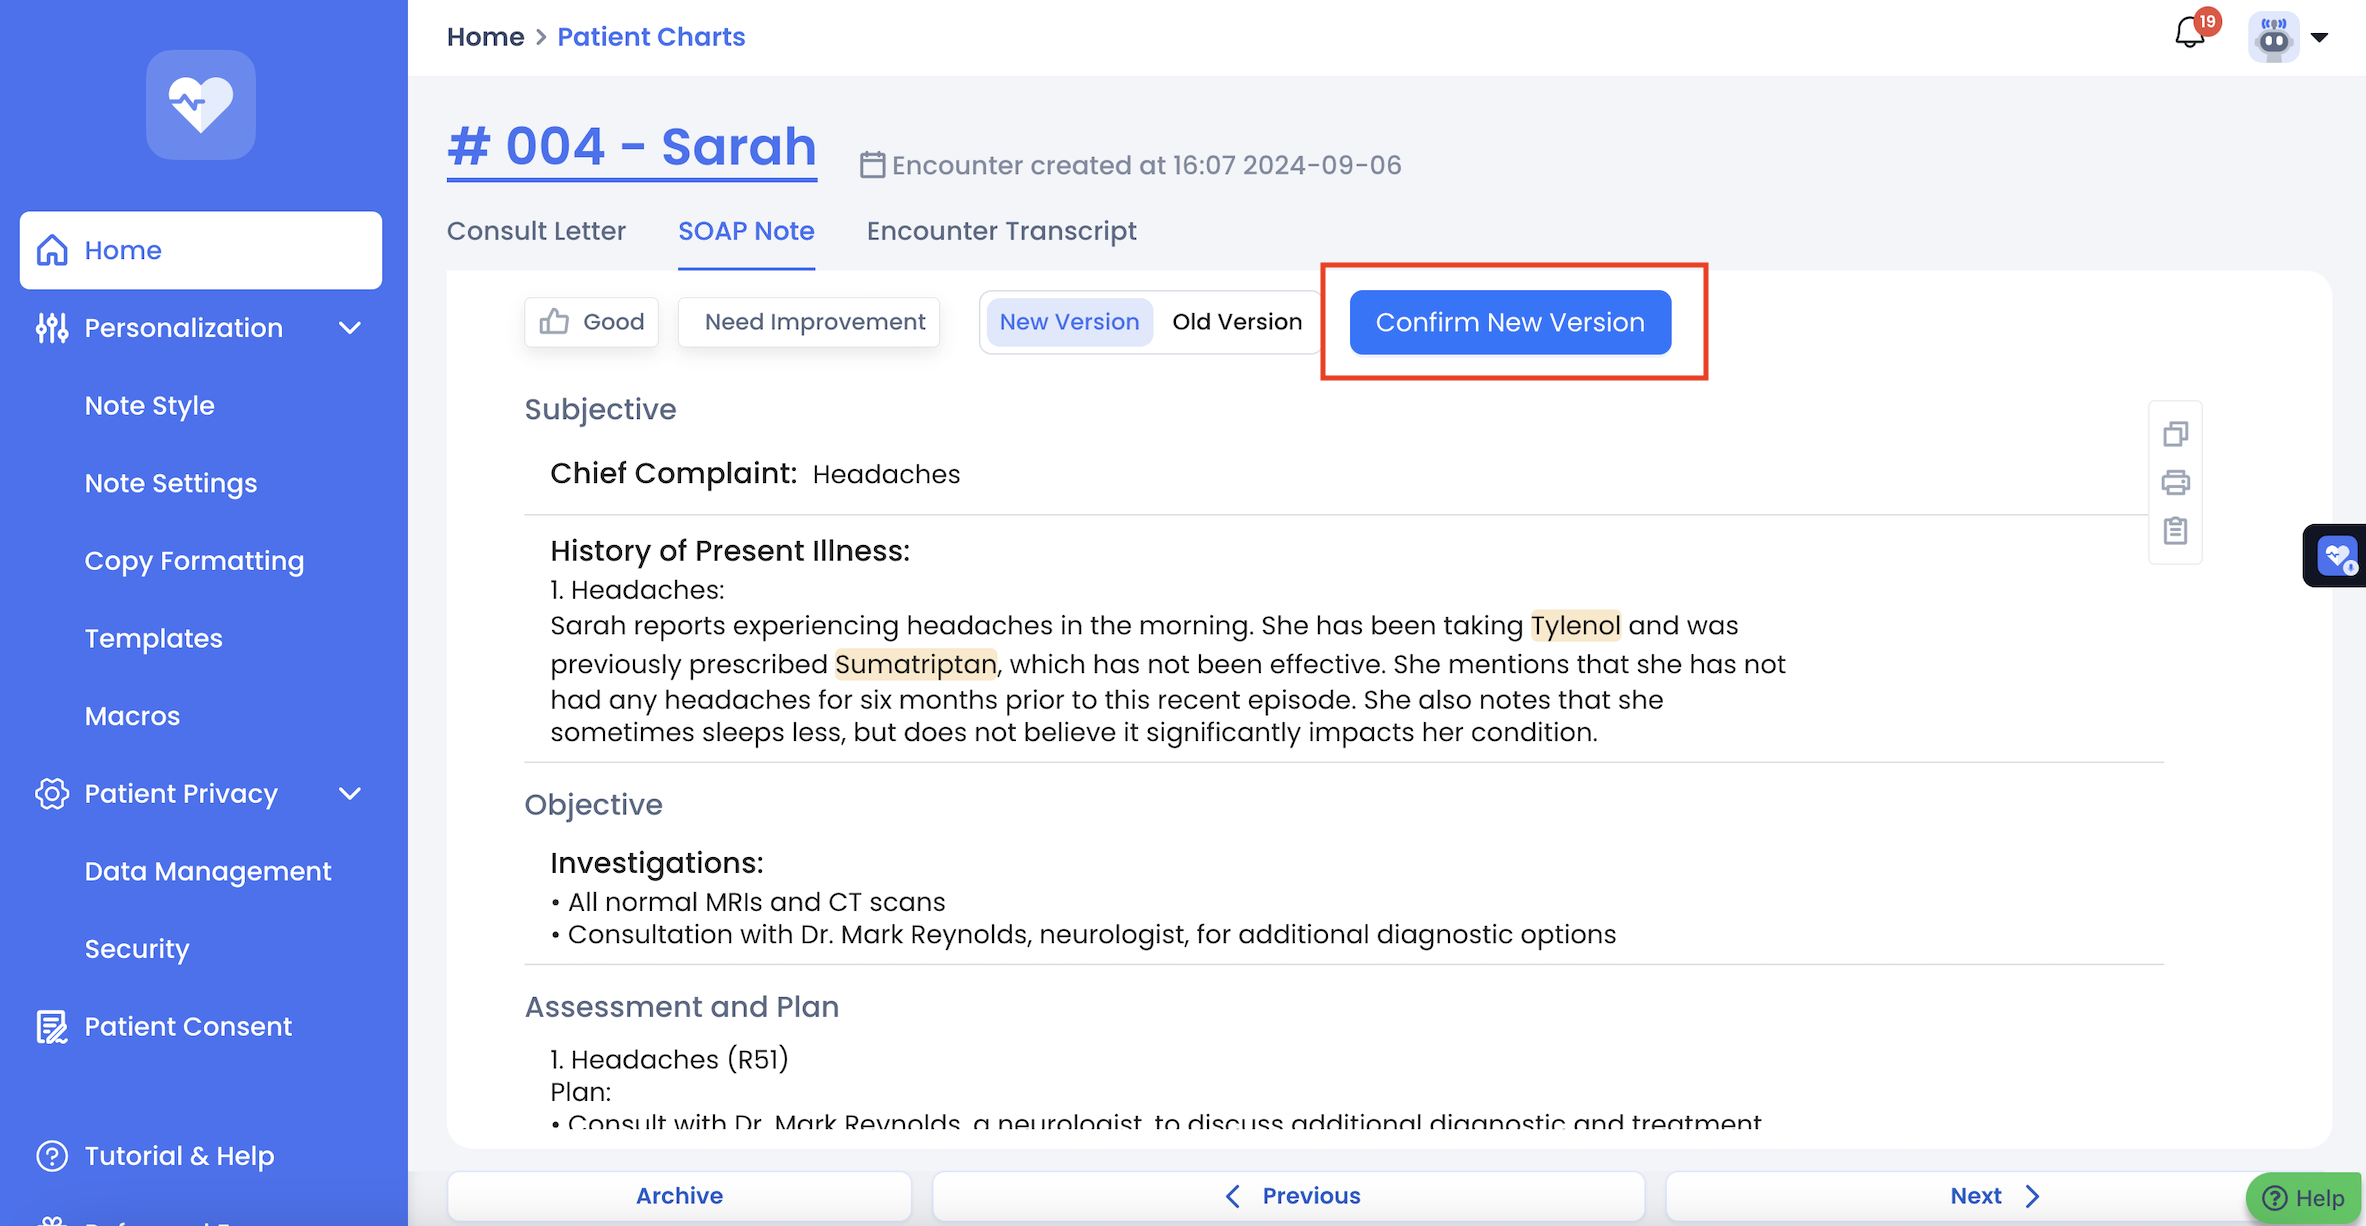2366x1226 pixels.
Task: Click the highlighted Sumatriptan term
Action: [x=915, y=664]
